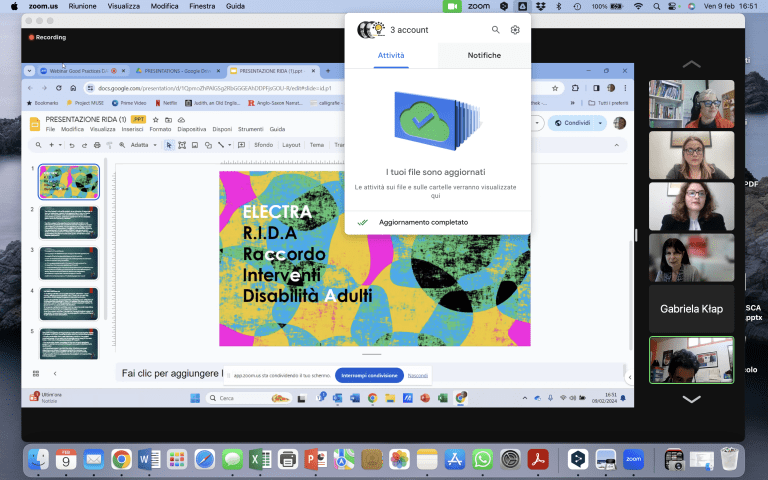
Task: Open the Slides File menu
Action: click(x=50, y=129)
